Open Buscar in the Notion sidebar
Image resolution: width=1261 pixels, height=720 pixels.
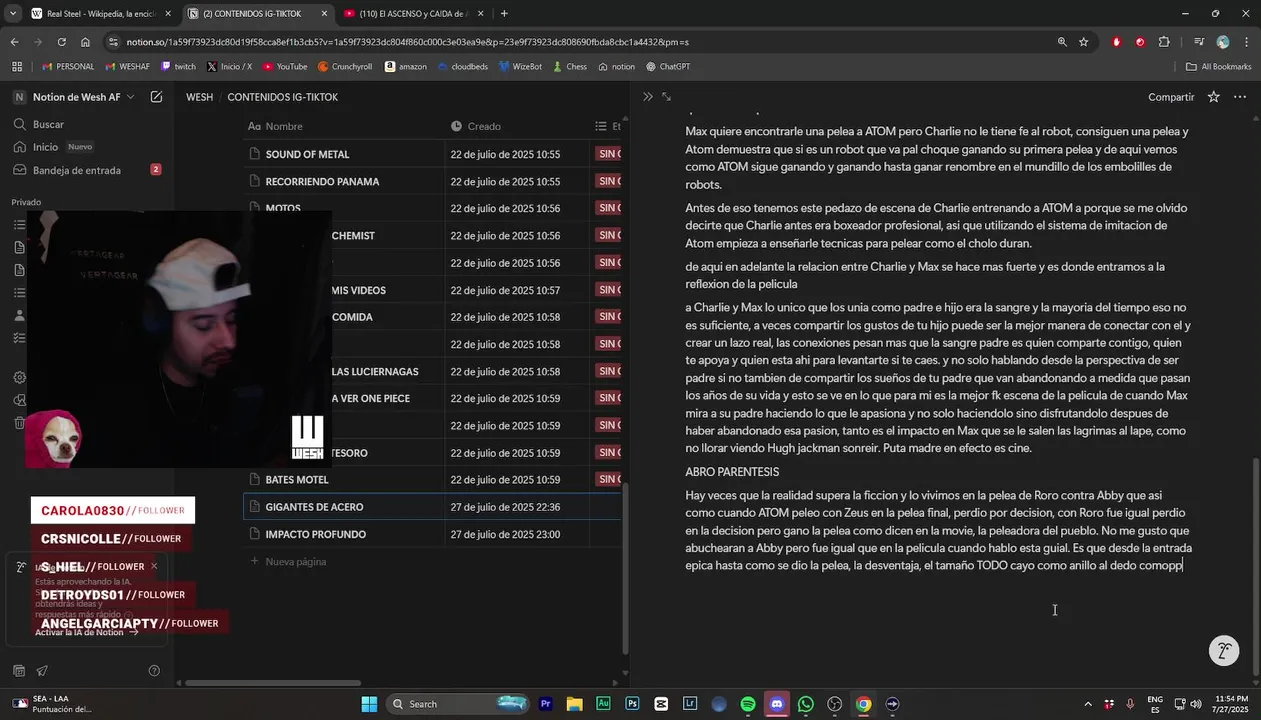87,124
